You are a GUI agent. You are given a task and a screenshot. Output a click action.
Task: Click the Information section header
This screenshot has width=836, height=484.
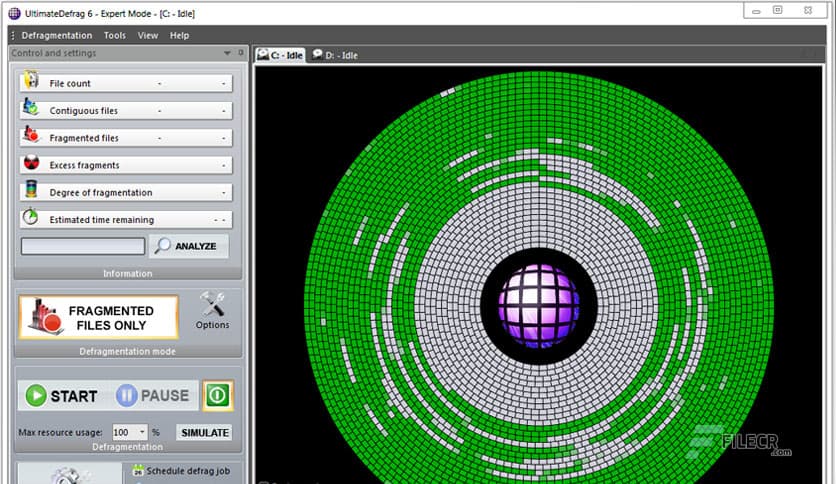point(127,273)
